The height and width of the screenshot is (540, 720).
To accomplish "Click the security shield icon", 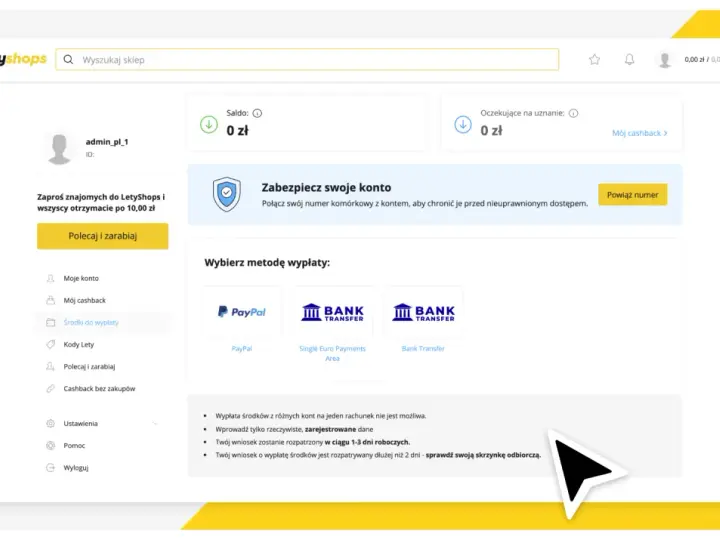I will point(227,194).
